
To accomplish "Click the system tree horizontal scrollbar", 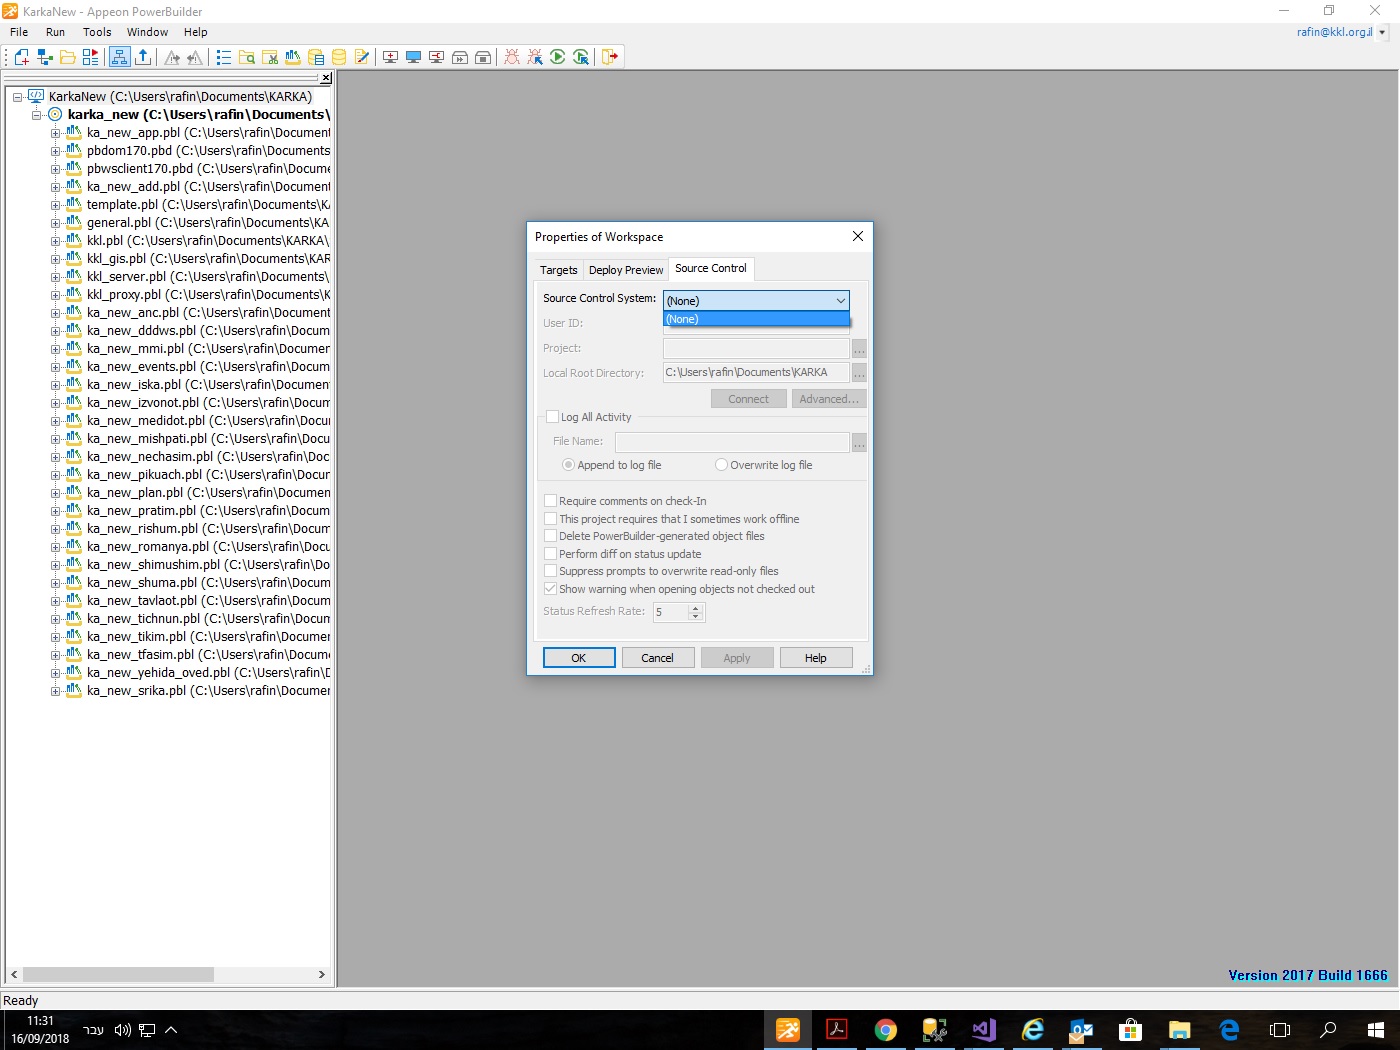I will pos(118,974).
